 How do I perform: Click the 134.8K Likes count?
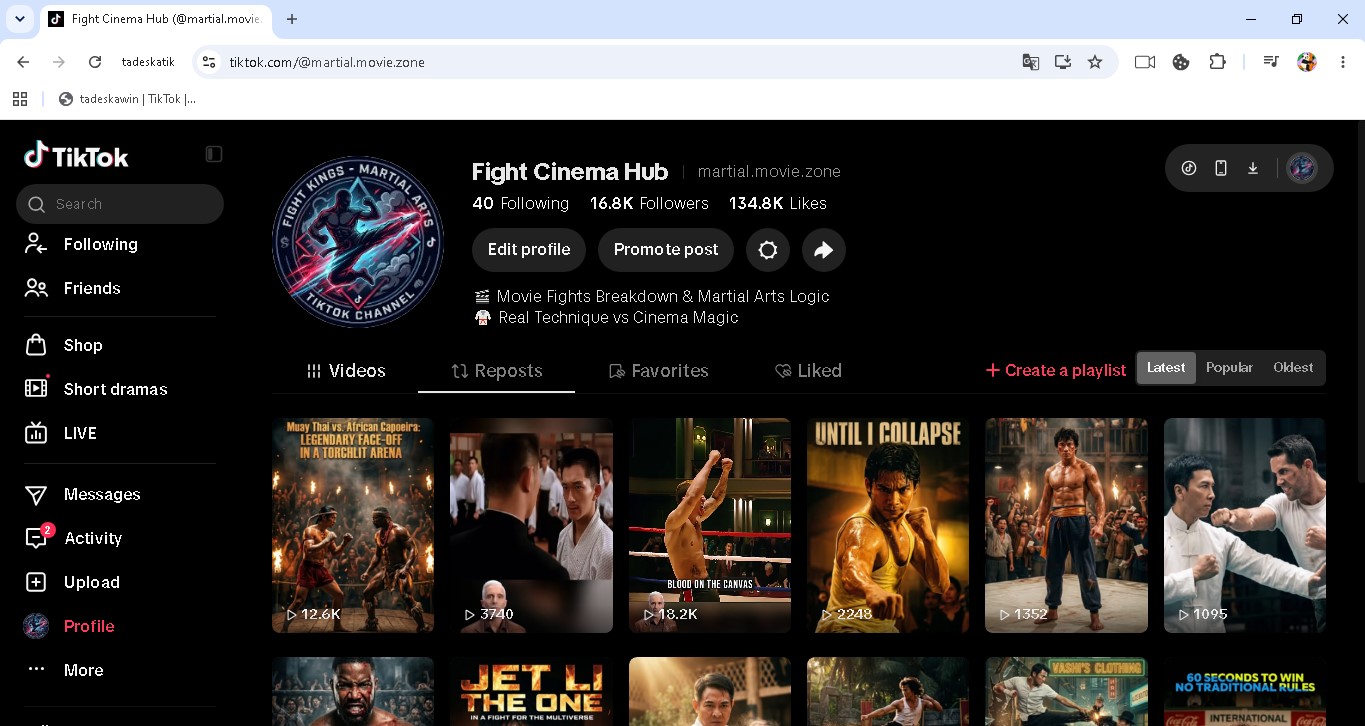click(777, 203)
